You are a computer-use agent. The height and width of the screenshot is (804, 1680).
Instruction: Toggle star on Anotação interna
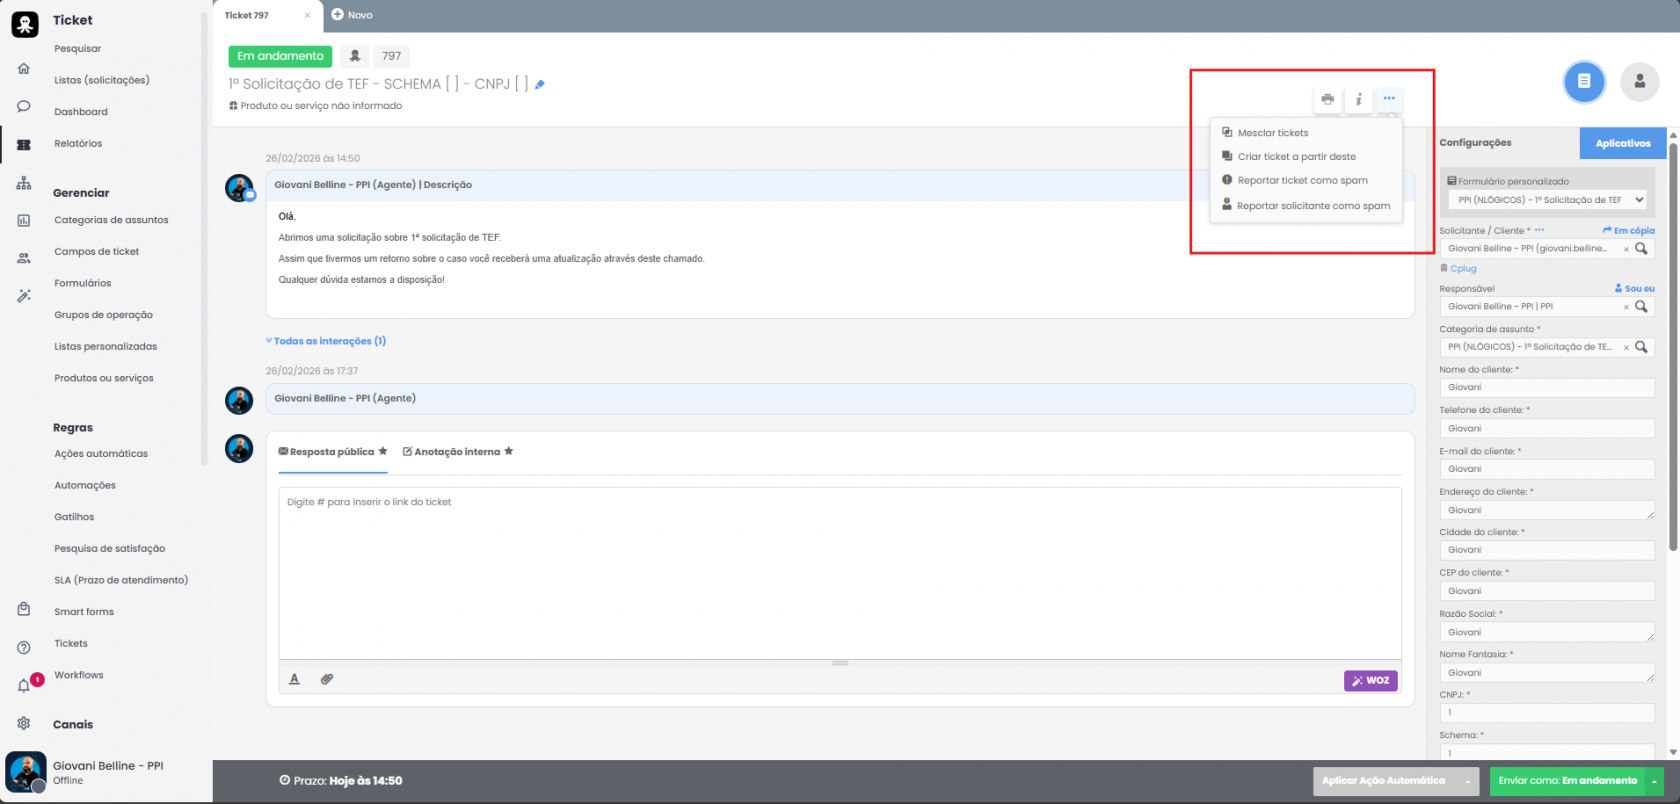click(509, 451)
